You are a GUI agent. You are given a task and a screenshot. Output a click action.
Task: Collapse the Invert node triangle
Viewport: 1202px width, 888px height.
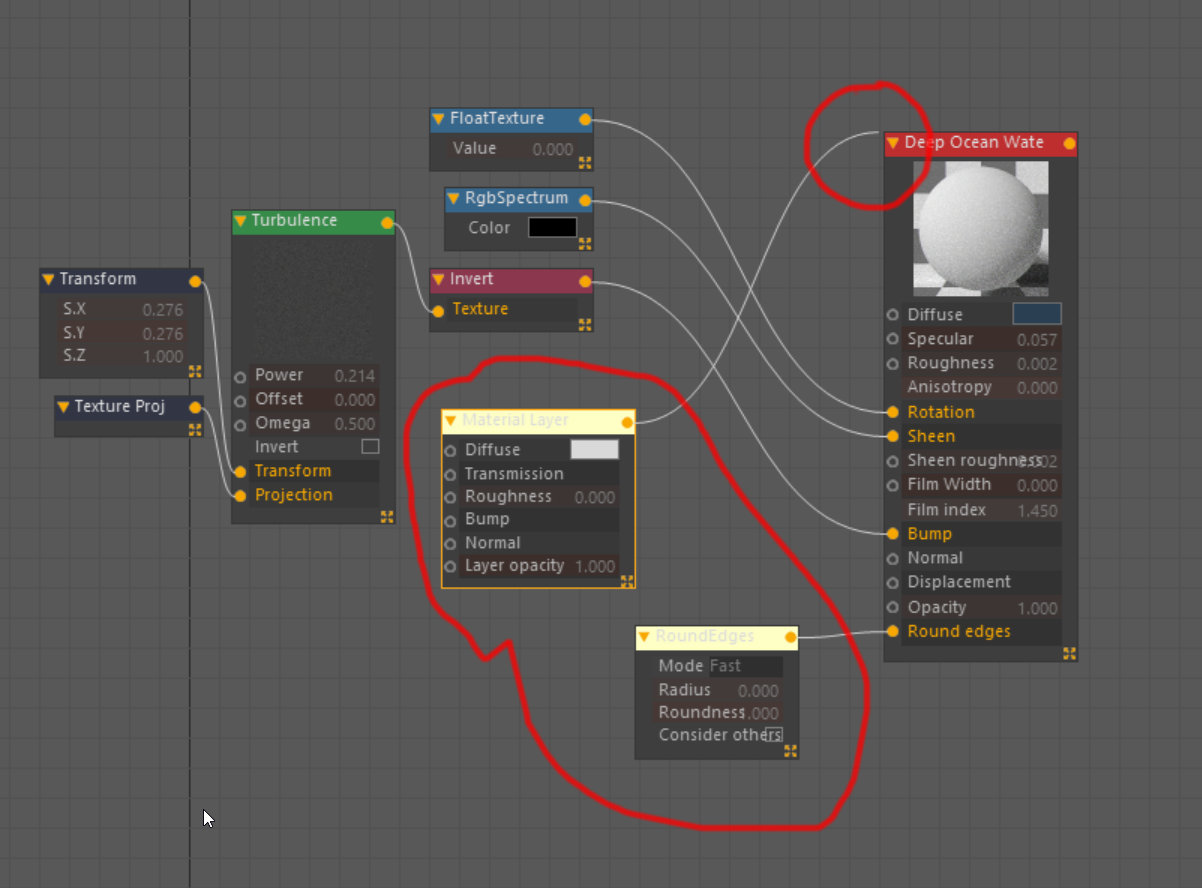(438, 280)
